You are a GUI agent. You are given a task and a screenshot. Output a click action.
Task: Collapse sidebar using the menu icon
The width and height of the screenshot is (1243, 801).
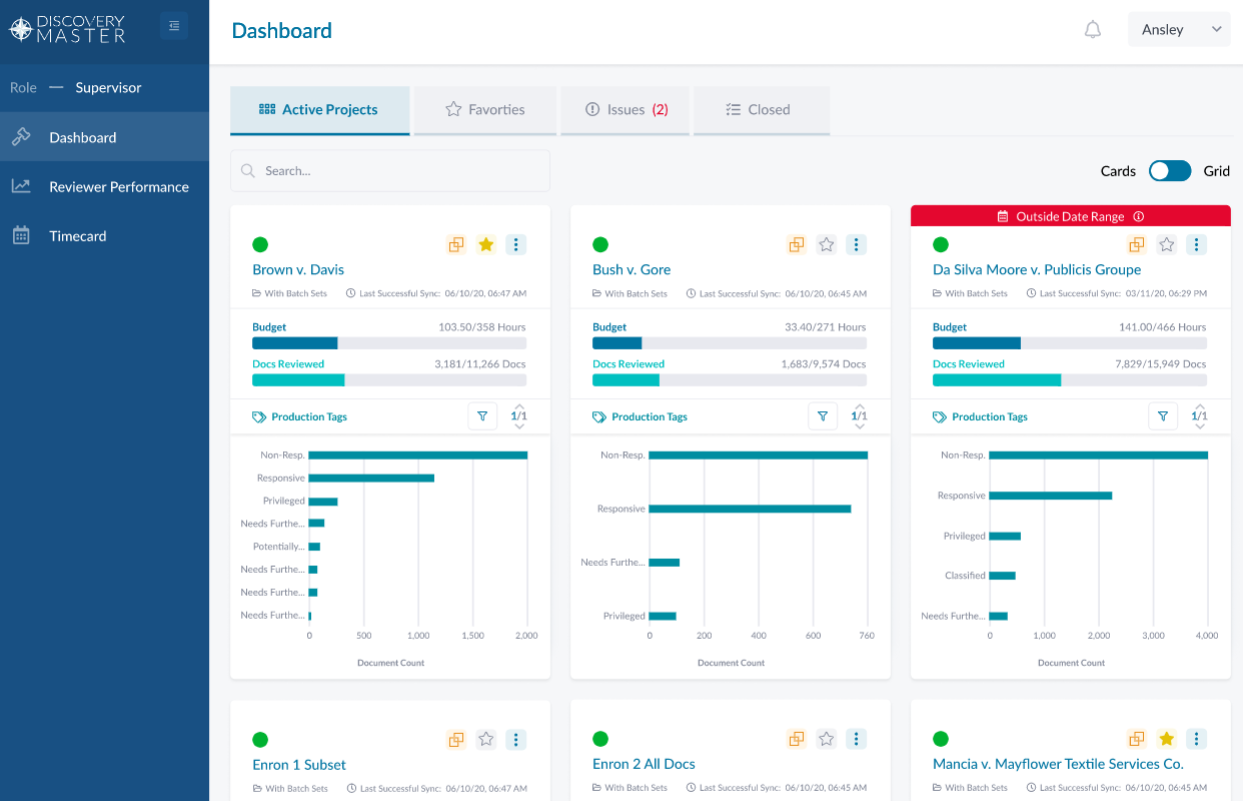point(174,26)
